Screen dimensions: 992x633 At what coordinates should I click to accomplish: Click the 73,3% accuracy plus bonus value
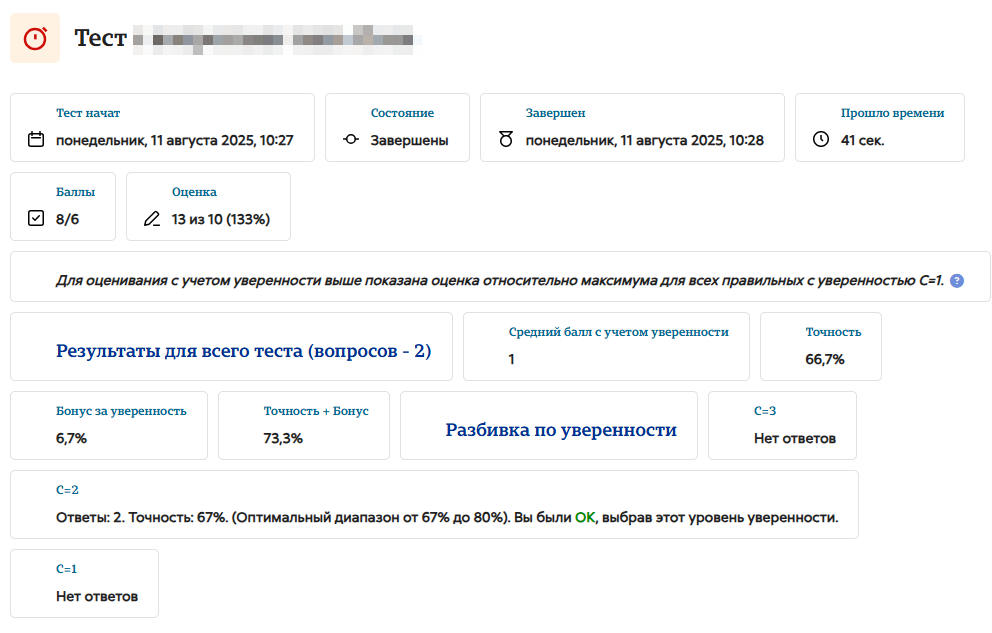pyautogui.click(x=283, y=438)
